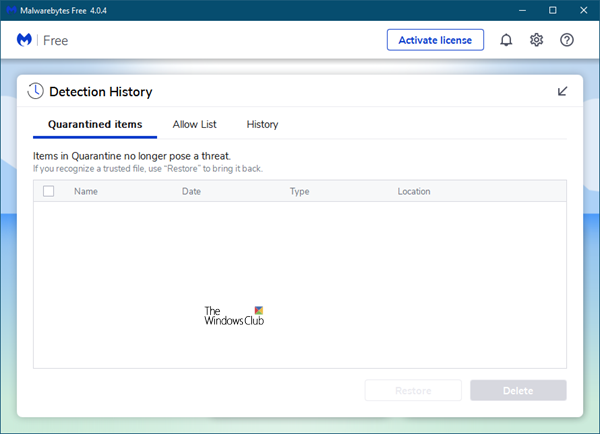The height and width of the screenshot is (434, 600).
Task: Tick the select-all checkbox in the table header
Action: tap(49, 191)
